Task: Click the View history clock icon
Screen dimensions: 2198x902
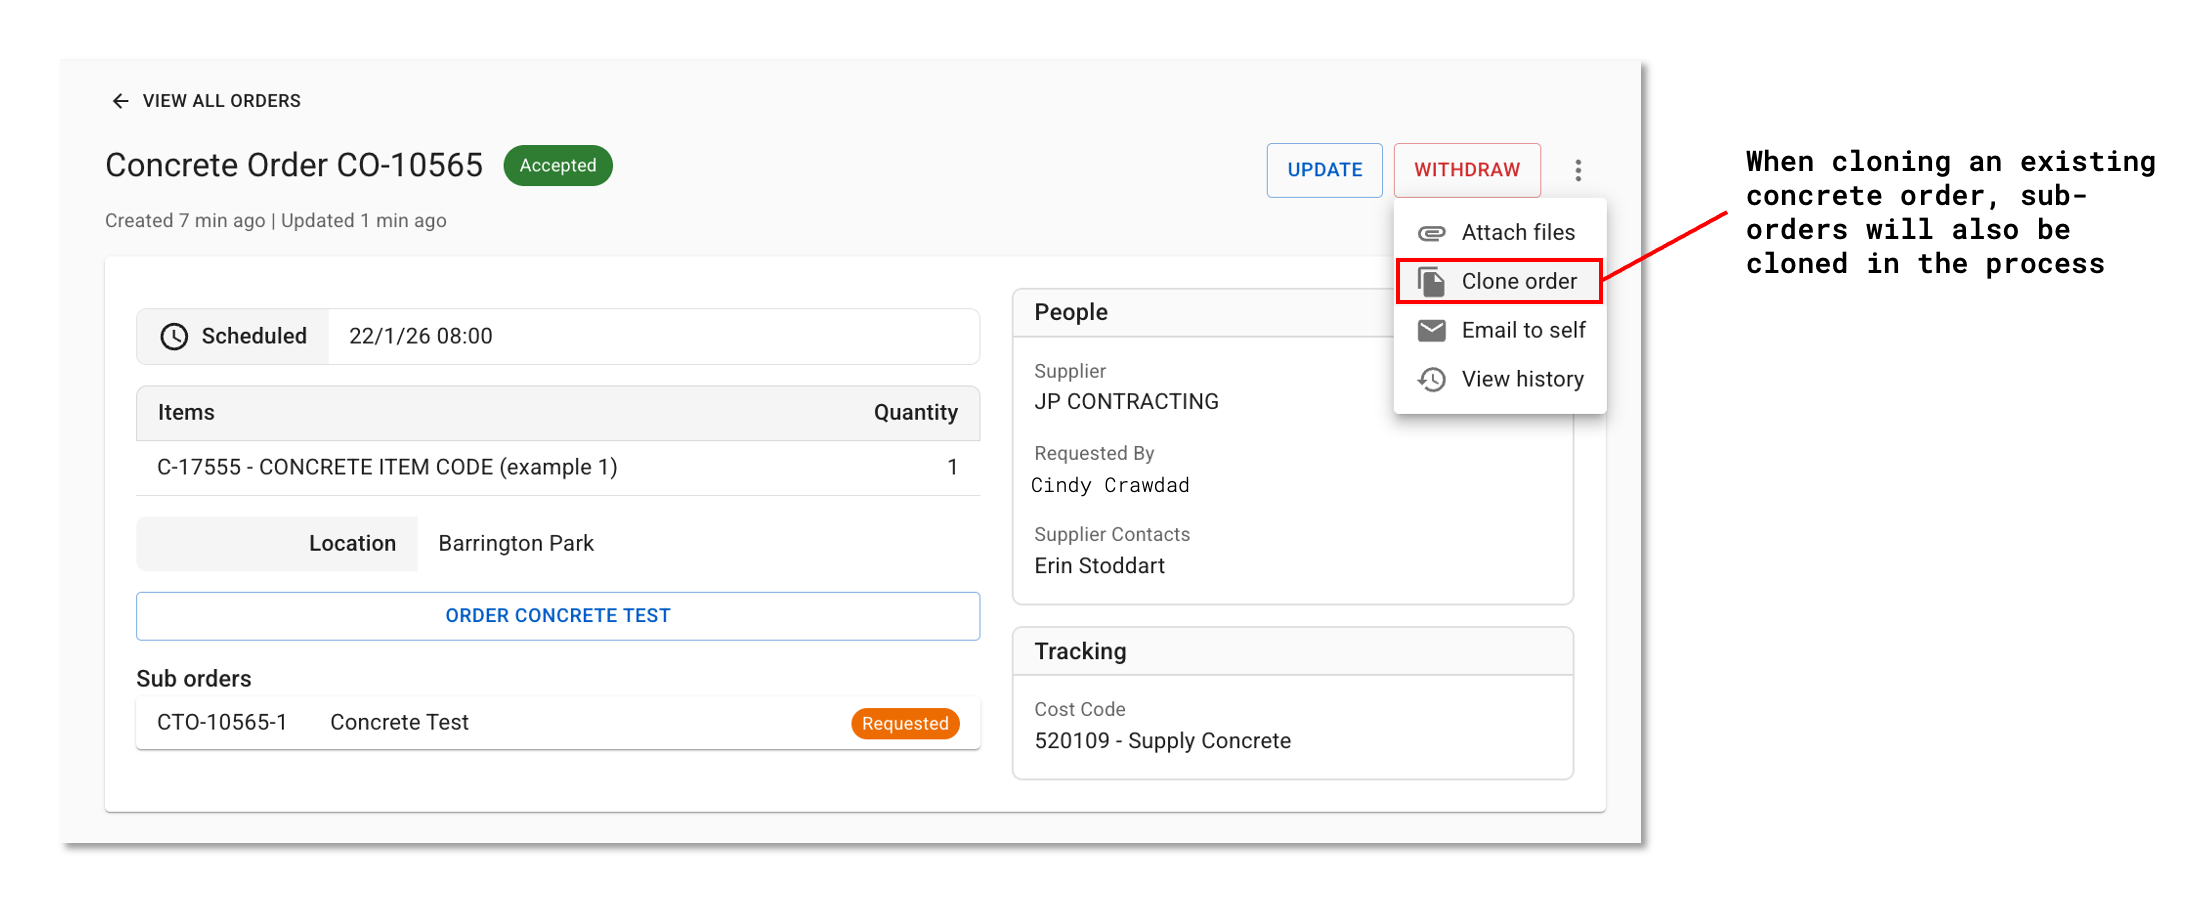Action: click(1431, 380)
